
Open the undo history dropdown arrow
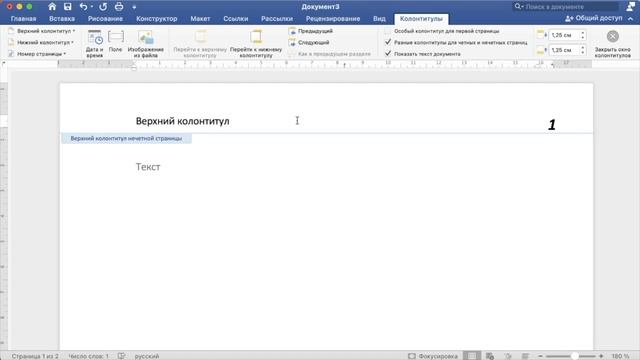pyautogui.click(x=91, y=7)
